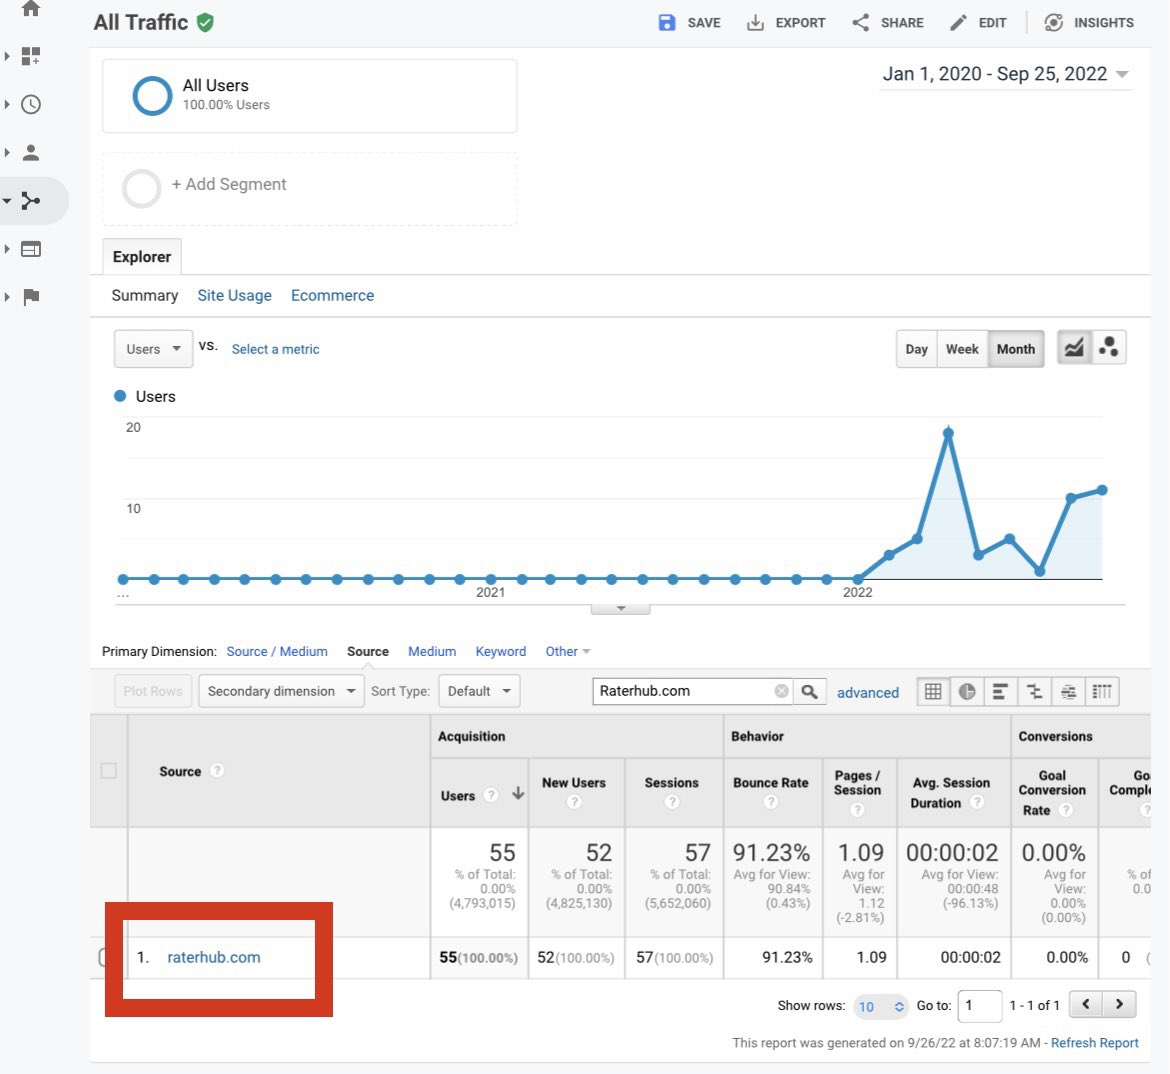Open the advanced filter link
Viewport: 1170px width, 1074px height.
[x=868, y=693]
